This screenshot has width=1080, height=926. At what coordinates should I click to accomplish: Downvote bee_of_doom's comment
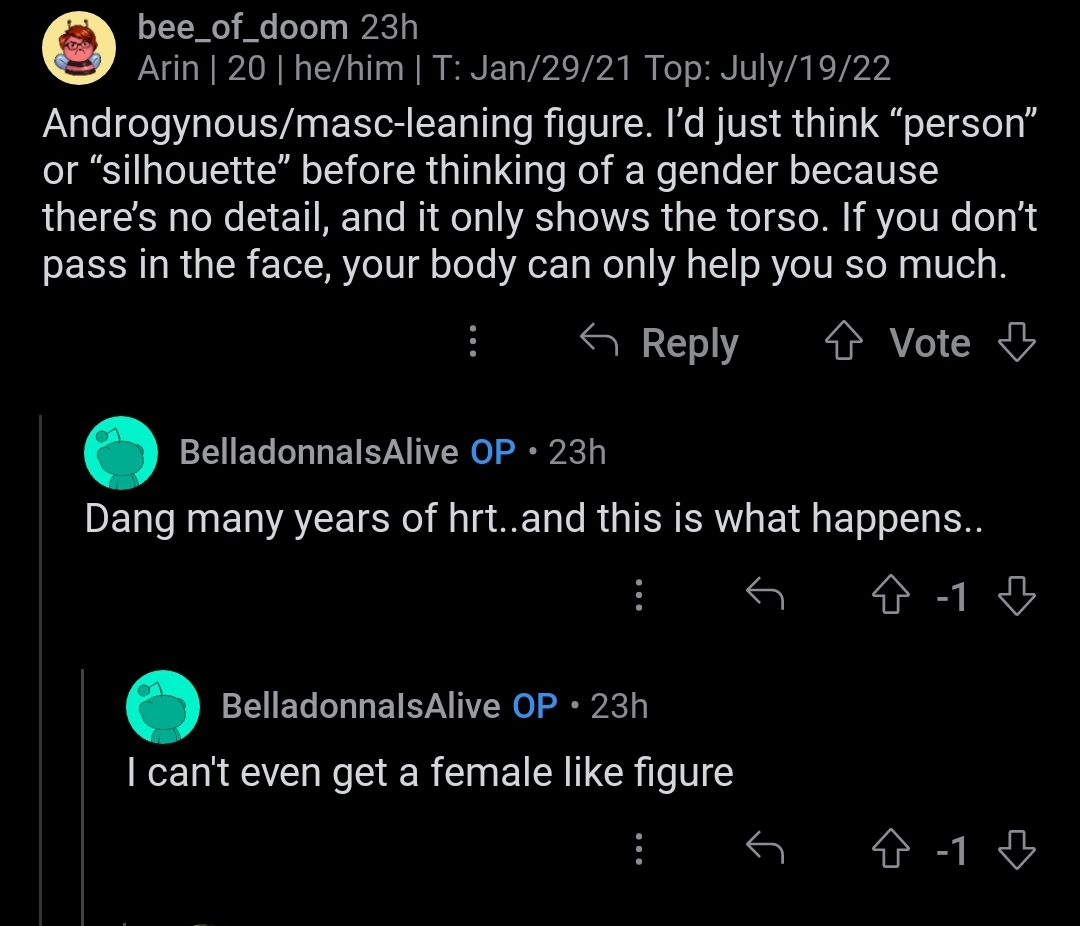pyautogui.click(x=1017, y=341)
